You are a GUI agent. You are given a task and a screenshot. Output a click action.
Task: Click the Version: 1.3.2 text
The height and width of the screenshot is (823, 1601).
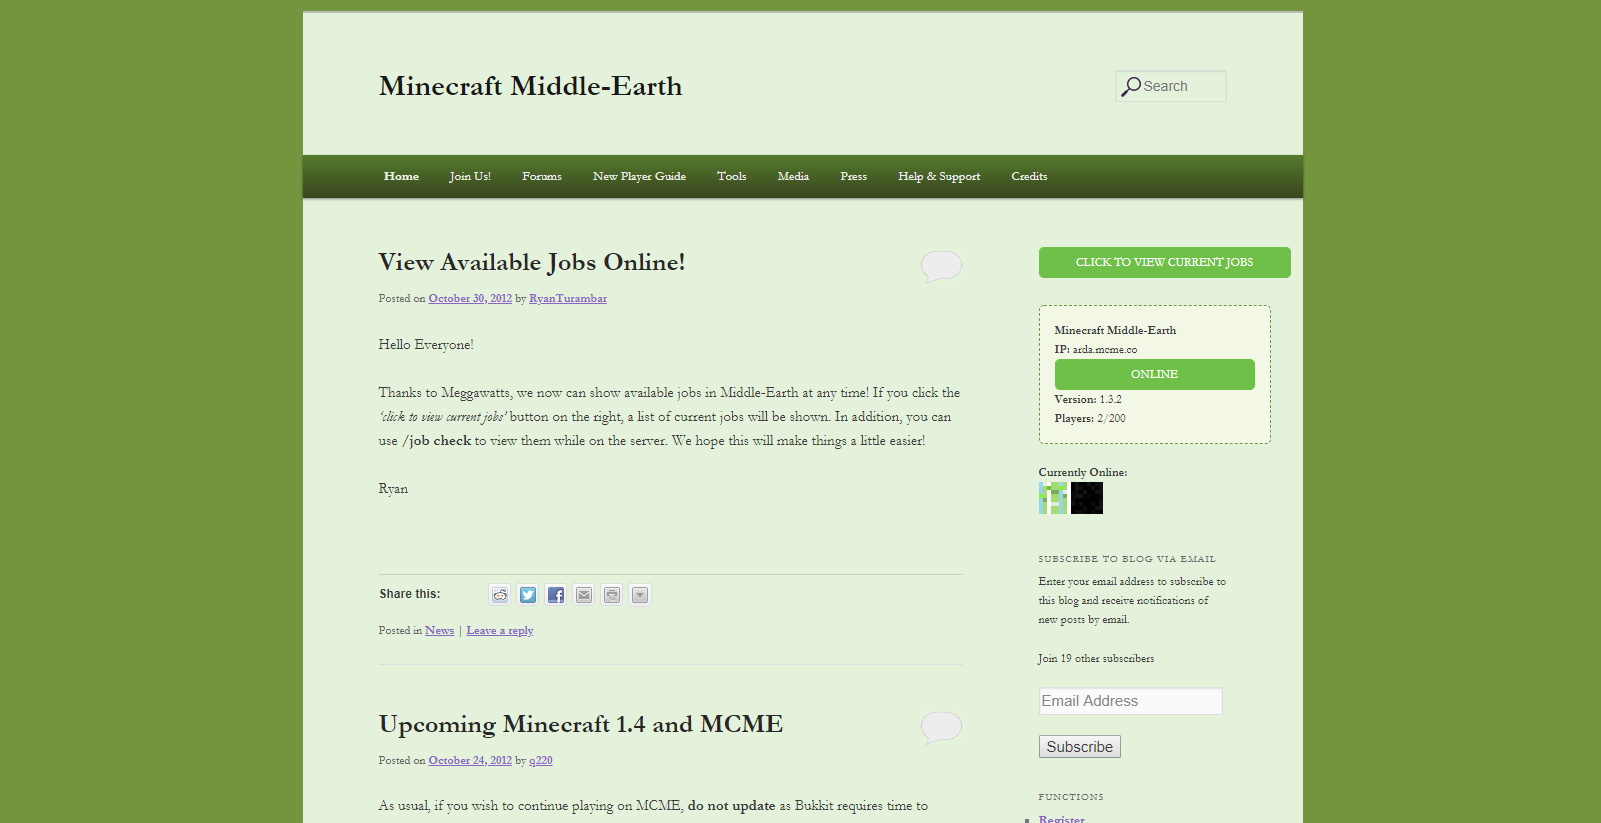[x=1088, y=399]
